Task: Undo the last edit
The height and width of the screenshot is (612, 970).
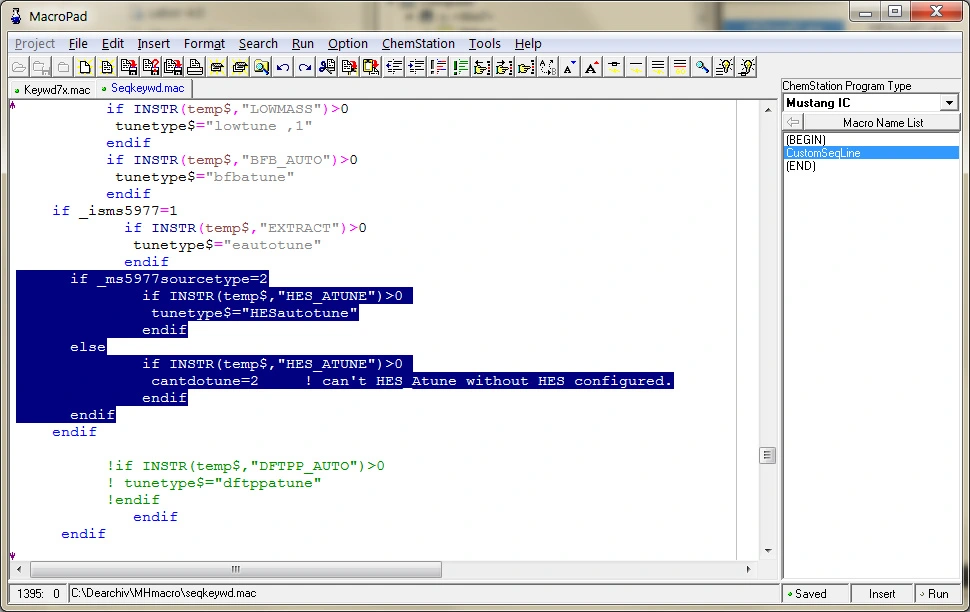Action: [x=283, y=67]
